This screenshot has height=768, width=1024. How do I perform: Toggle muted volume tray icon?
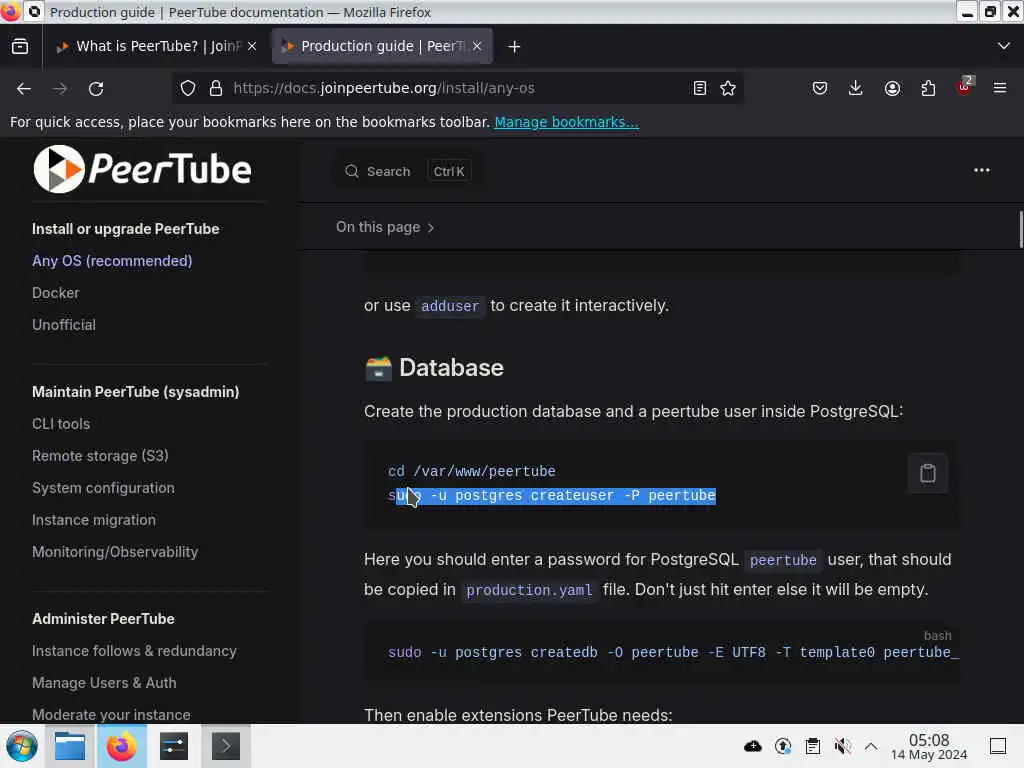point(842,746)
